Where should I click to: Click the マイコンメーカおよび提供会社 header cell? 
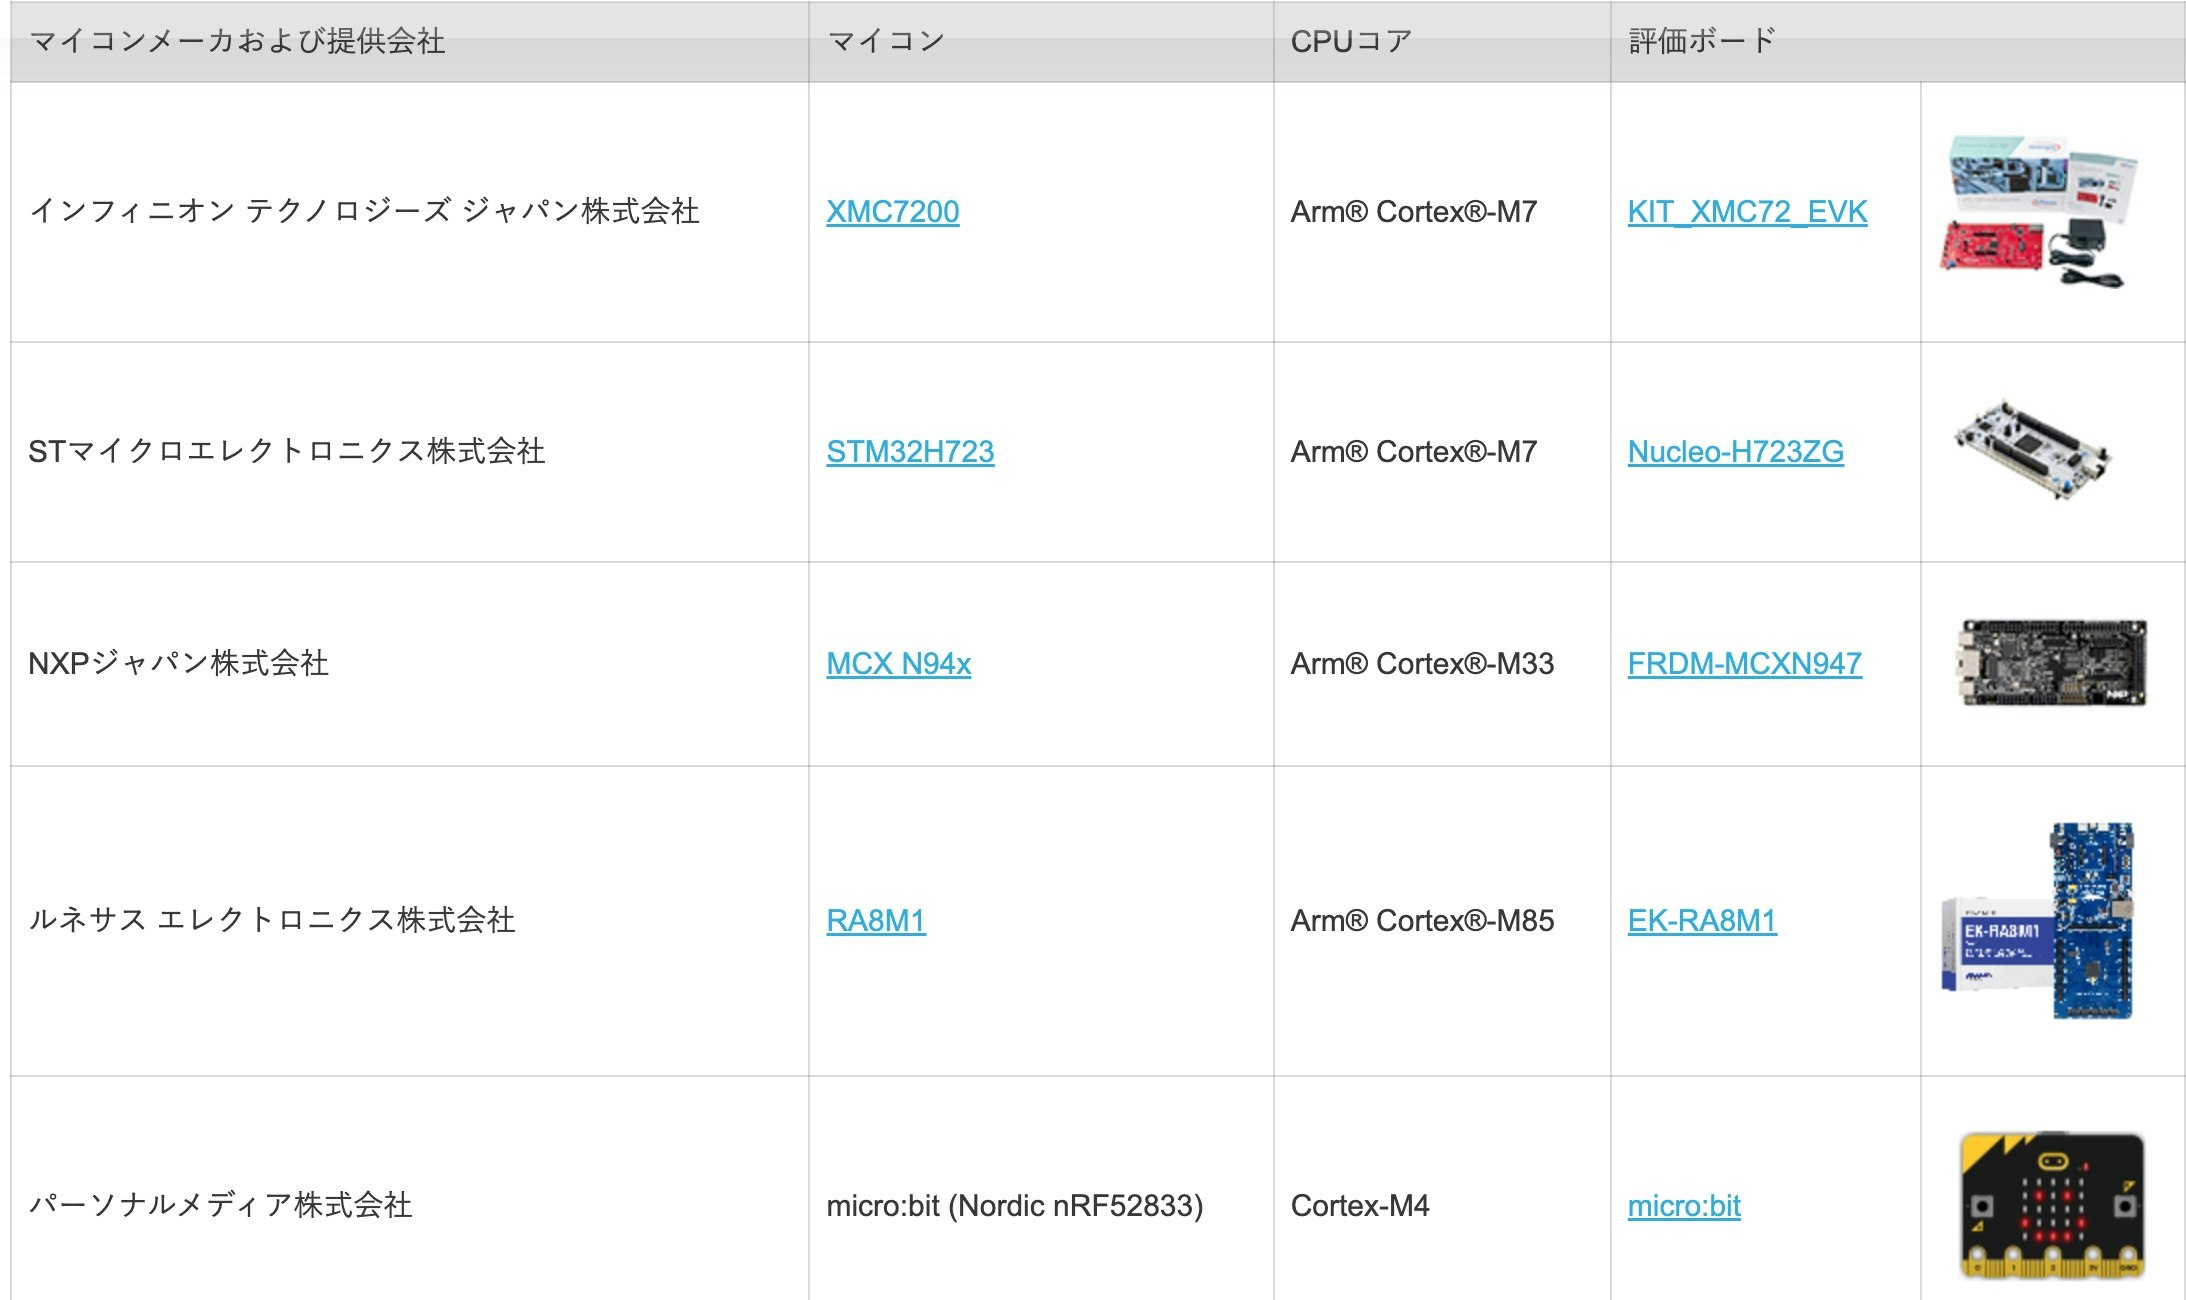pyautogui.click(x=237, y=41)
